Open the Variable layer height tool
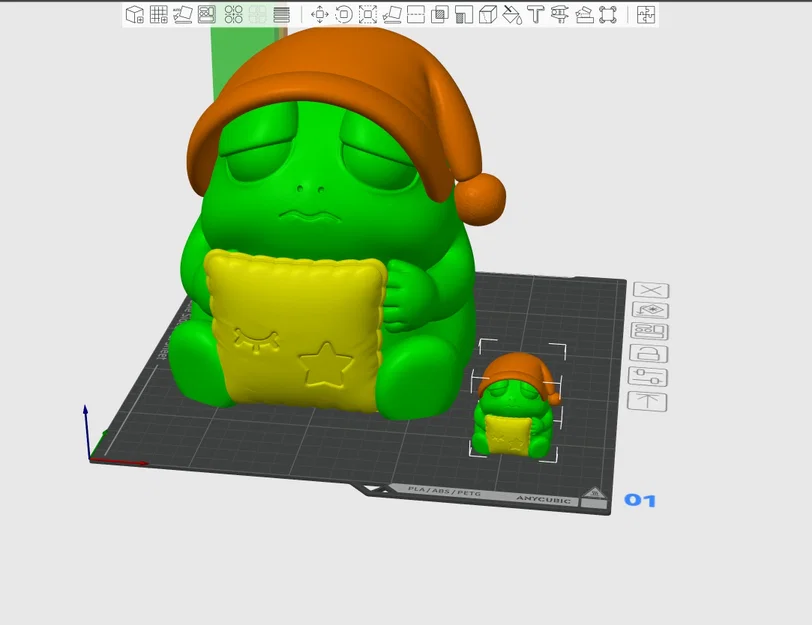This screenshot has width=812, height=625. [281, 14]
